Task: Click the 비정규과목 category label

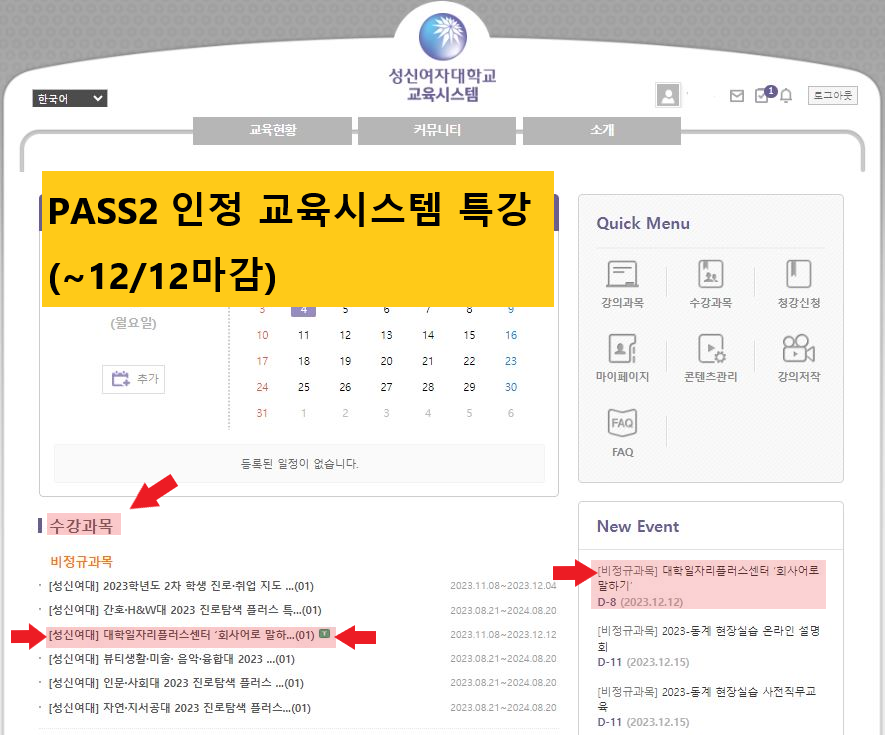Action: (81, 562)
